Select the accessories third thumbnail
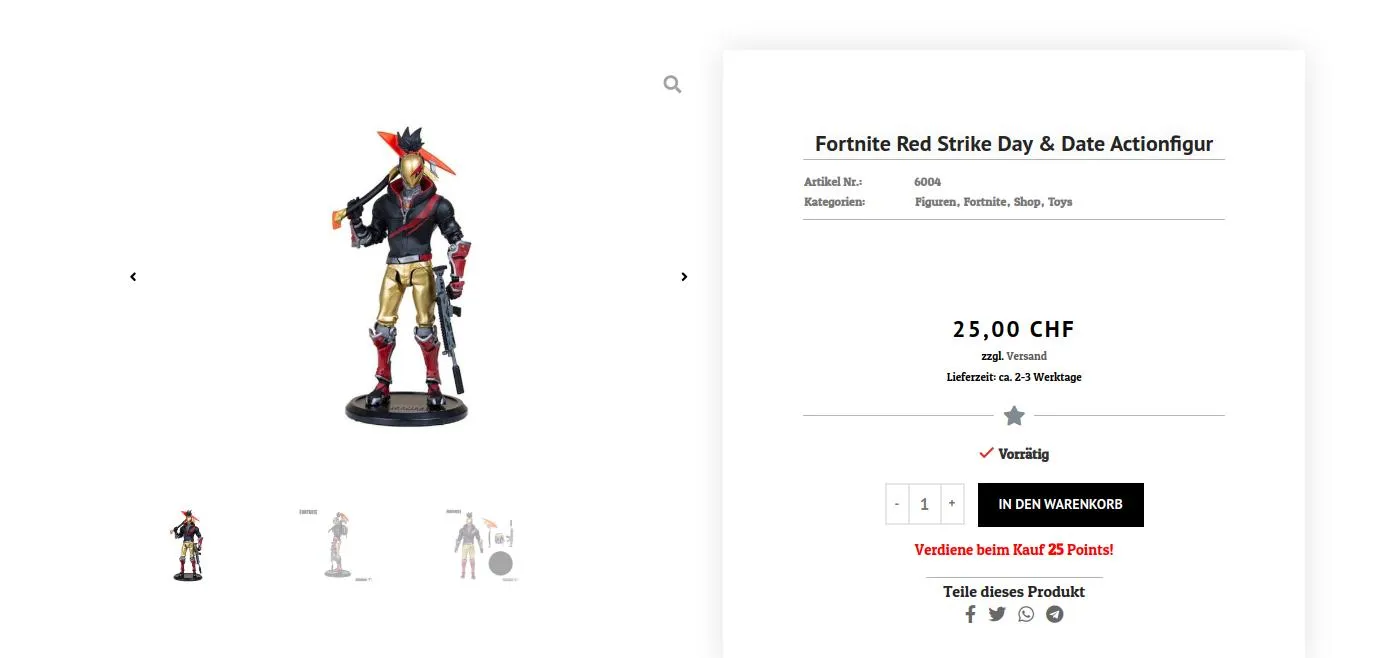Screen dimensions: 1398x658 click(x=483, y=545)
